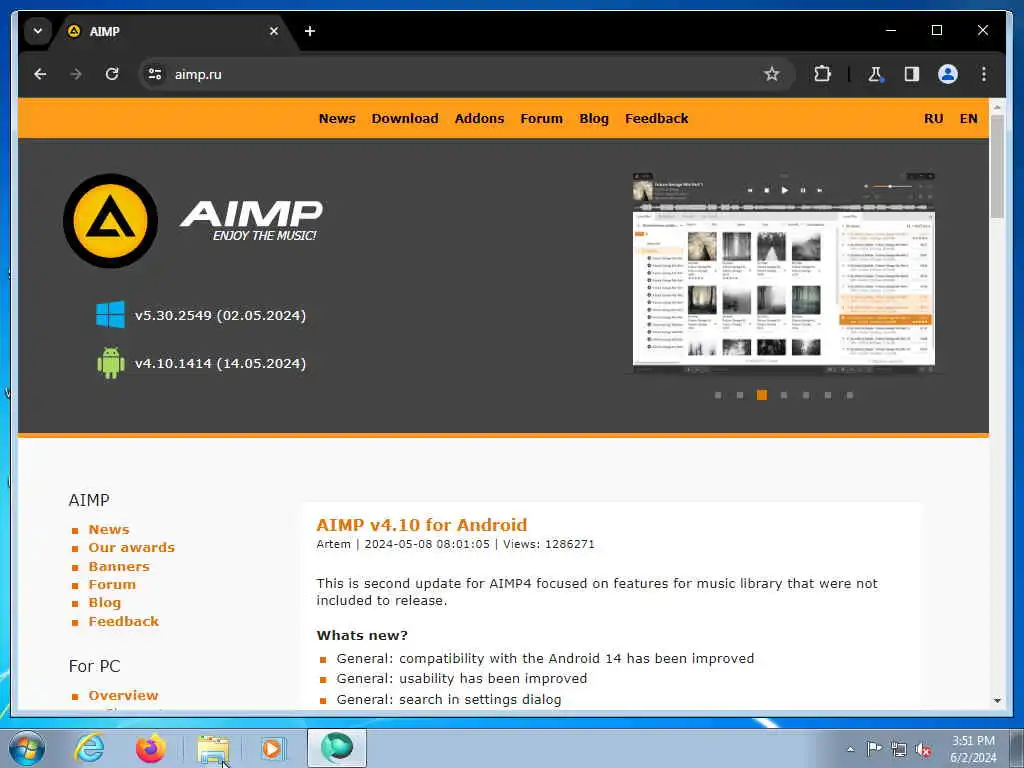The width and height of the screenshot is (1024, 768).
Task: Switch site language to RU
Action: pyautogui.click(x=933, y=119)
